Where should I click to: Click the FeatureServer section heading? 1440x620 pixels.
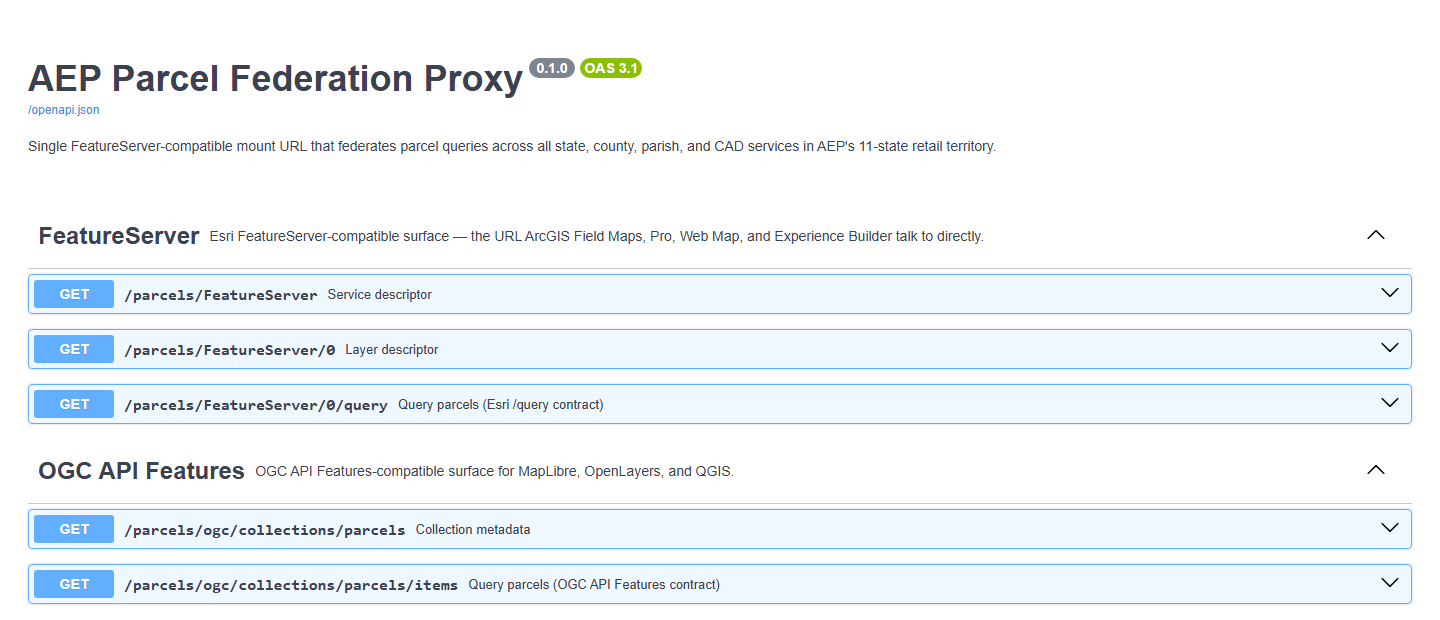[x=119, y=236]
